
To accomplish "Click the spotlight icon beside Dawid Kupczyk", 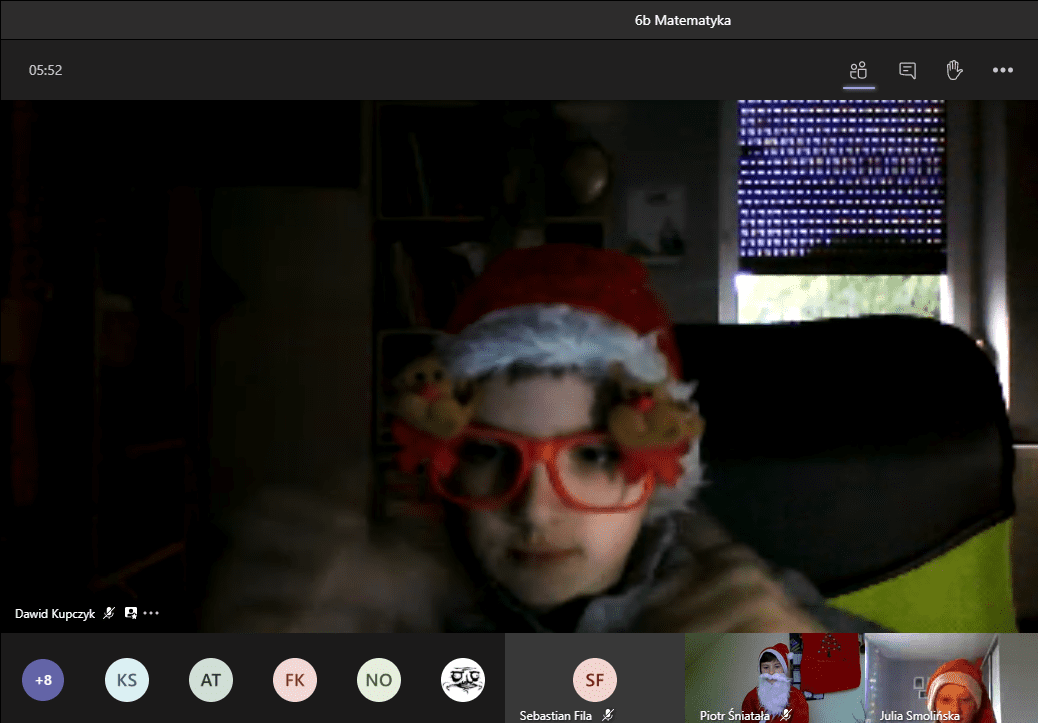I will 131,613.
